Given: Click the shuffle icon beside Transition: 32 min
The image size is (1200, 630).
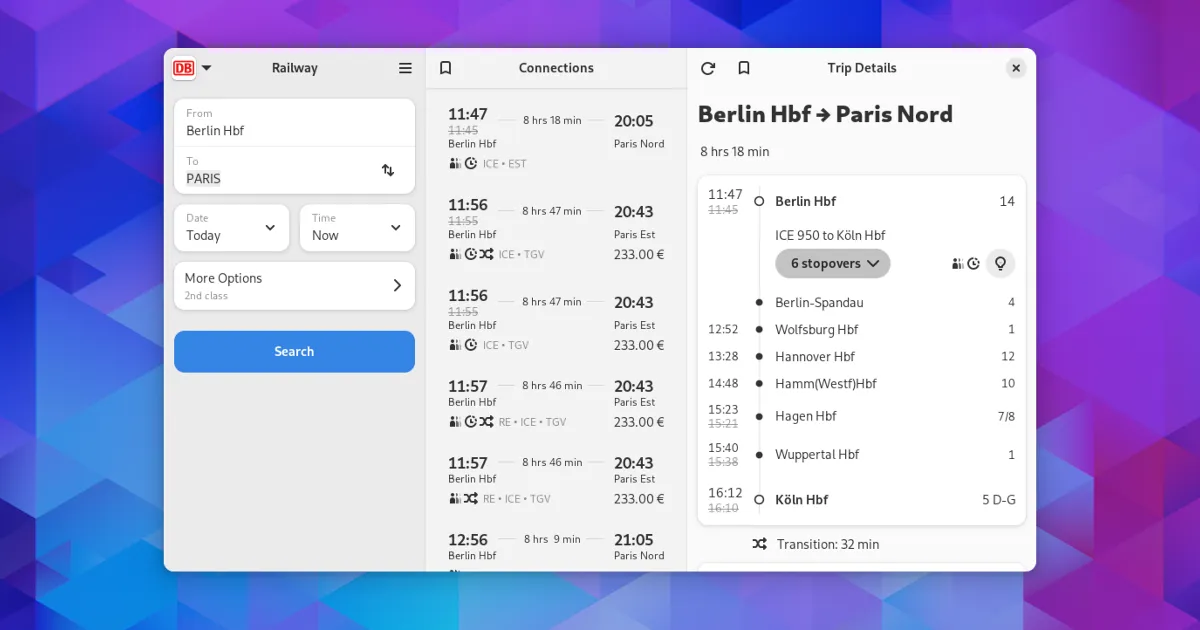Looking at the screenshot, I should [x=759, y=544].
